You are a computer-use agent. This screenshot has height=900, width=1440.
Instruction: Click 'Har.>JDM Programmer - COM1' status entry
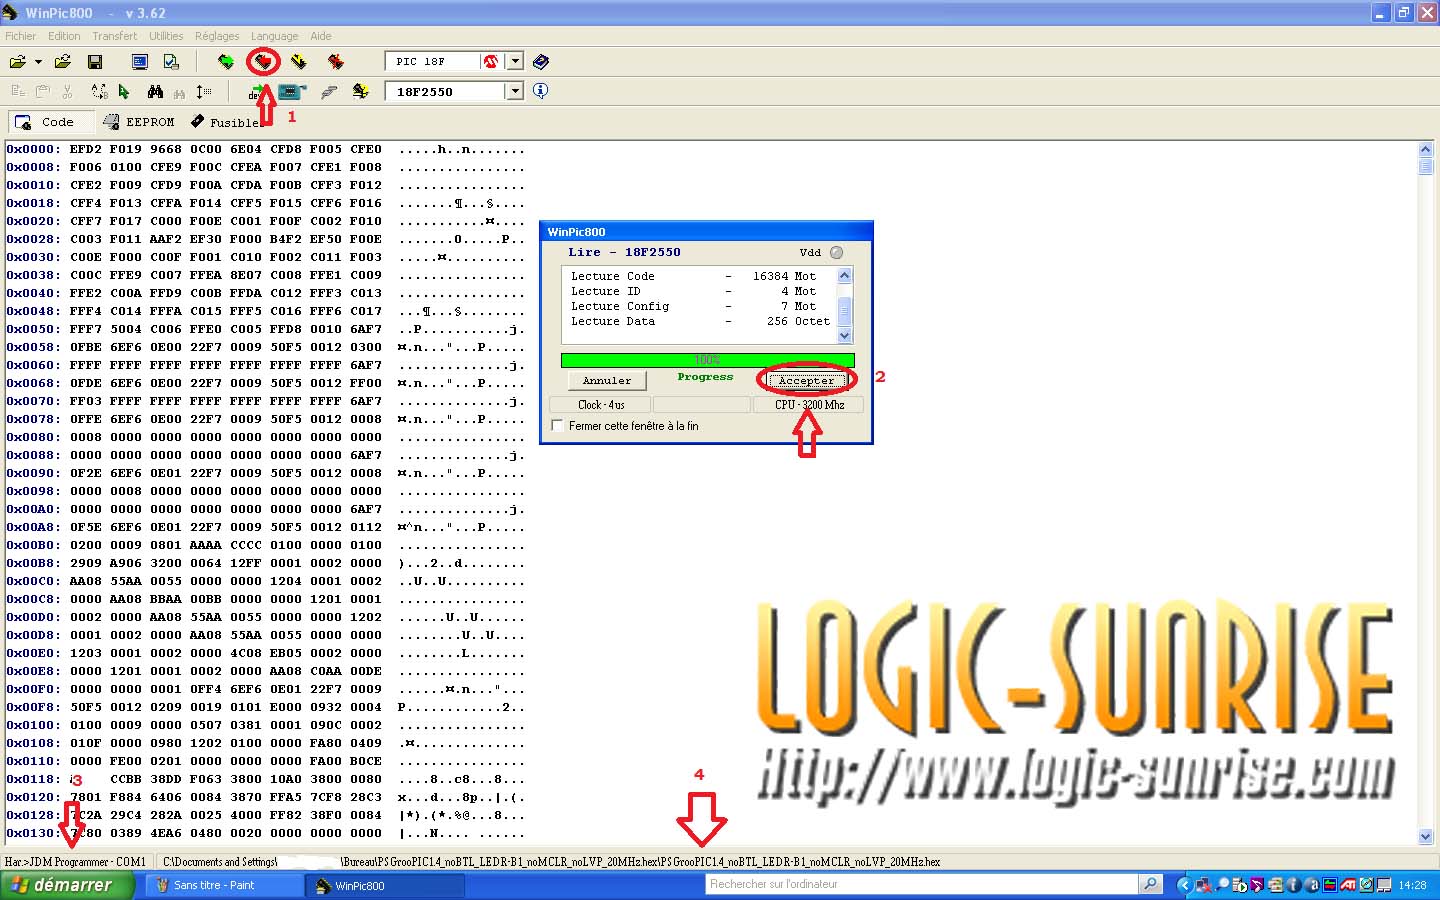coord(76,861)
